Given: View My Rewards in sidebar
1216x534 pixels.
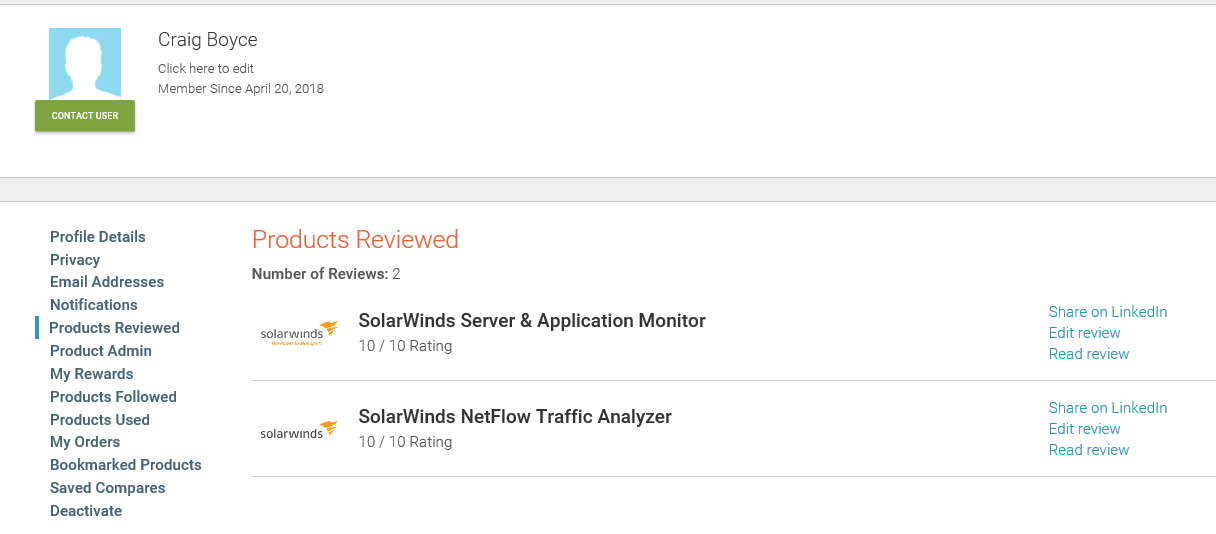Looking at the screenshot, I should tap(92, 374).
